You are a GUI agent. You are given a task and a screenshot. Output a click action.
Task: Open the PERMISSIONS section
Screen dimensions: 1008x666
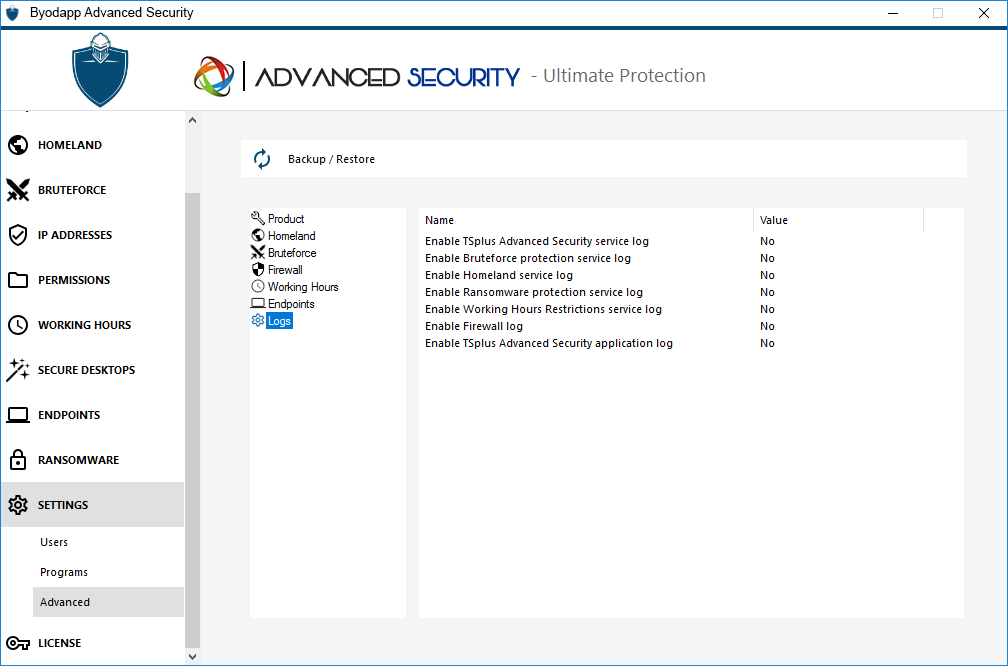tap(93, 280)
